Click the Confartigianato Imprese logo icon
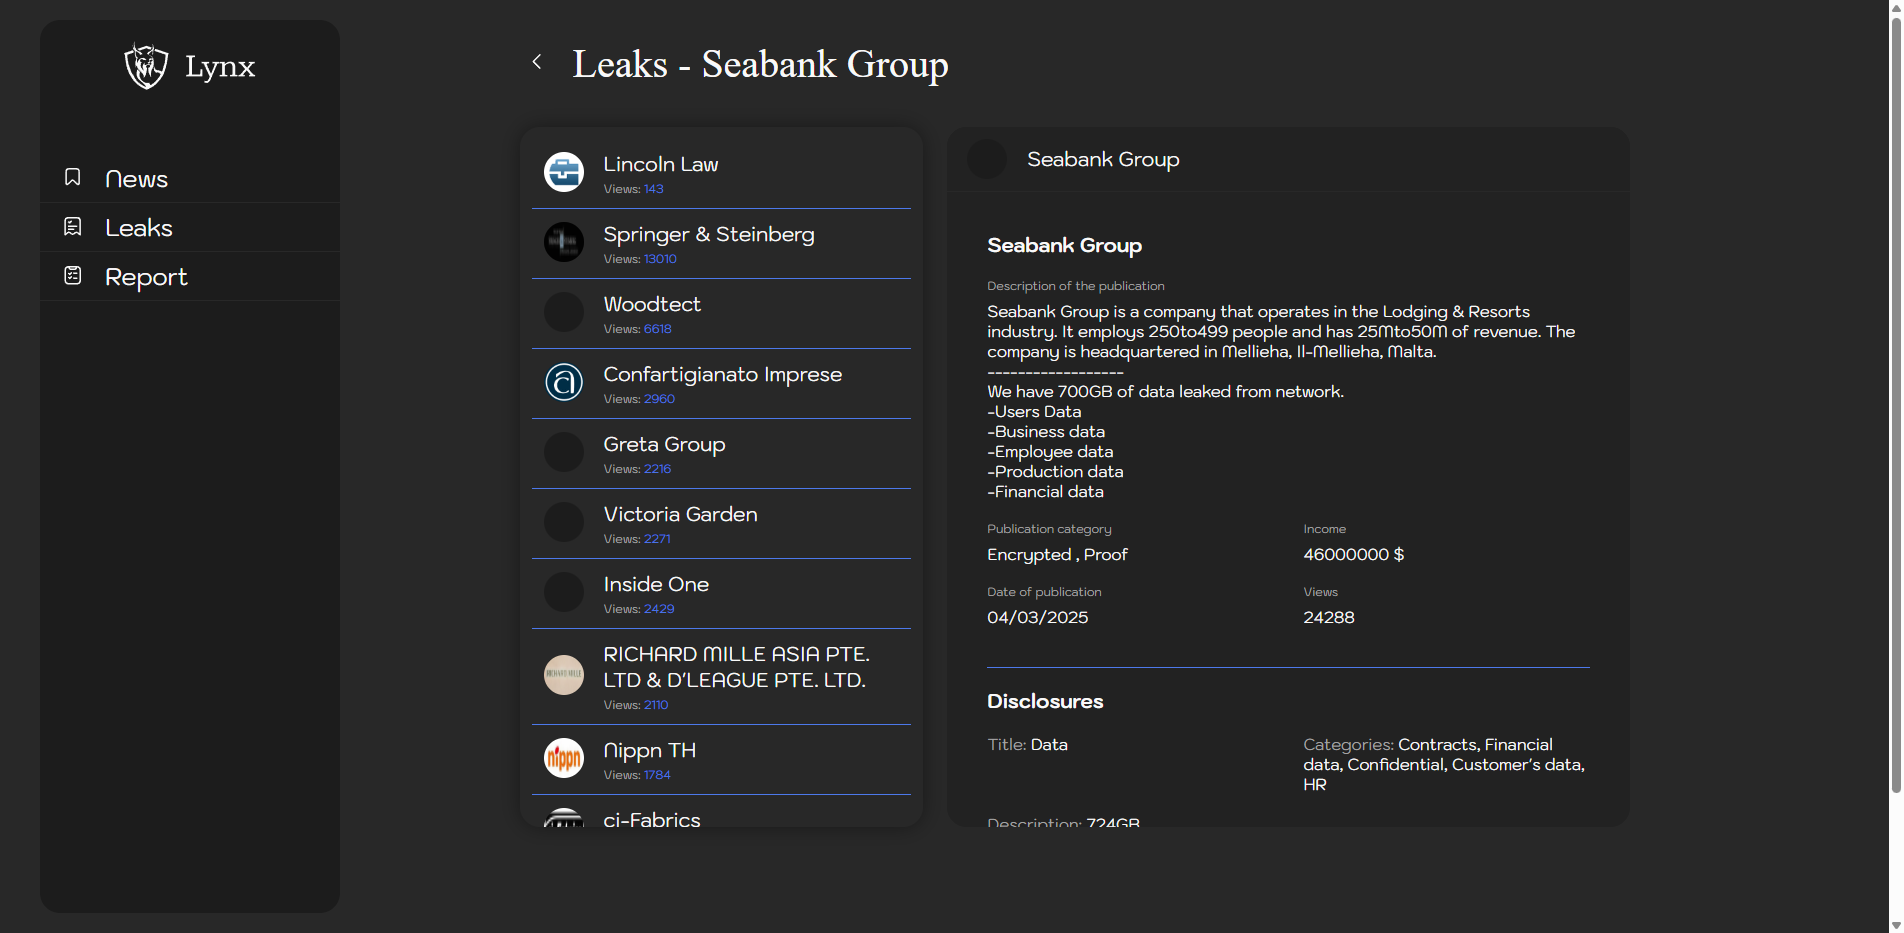Screen dimensions: 1904x933 [x=564, y=382]
